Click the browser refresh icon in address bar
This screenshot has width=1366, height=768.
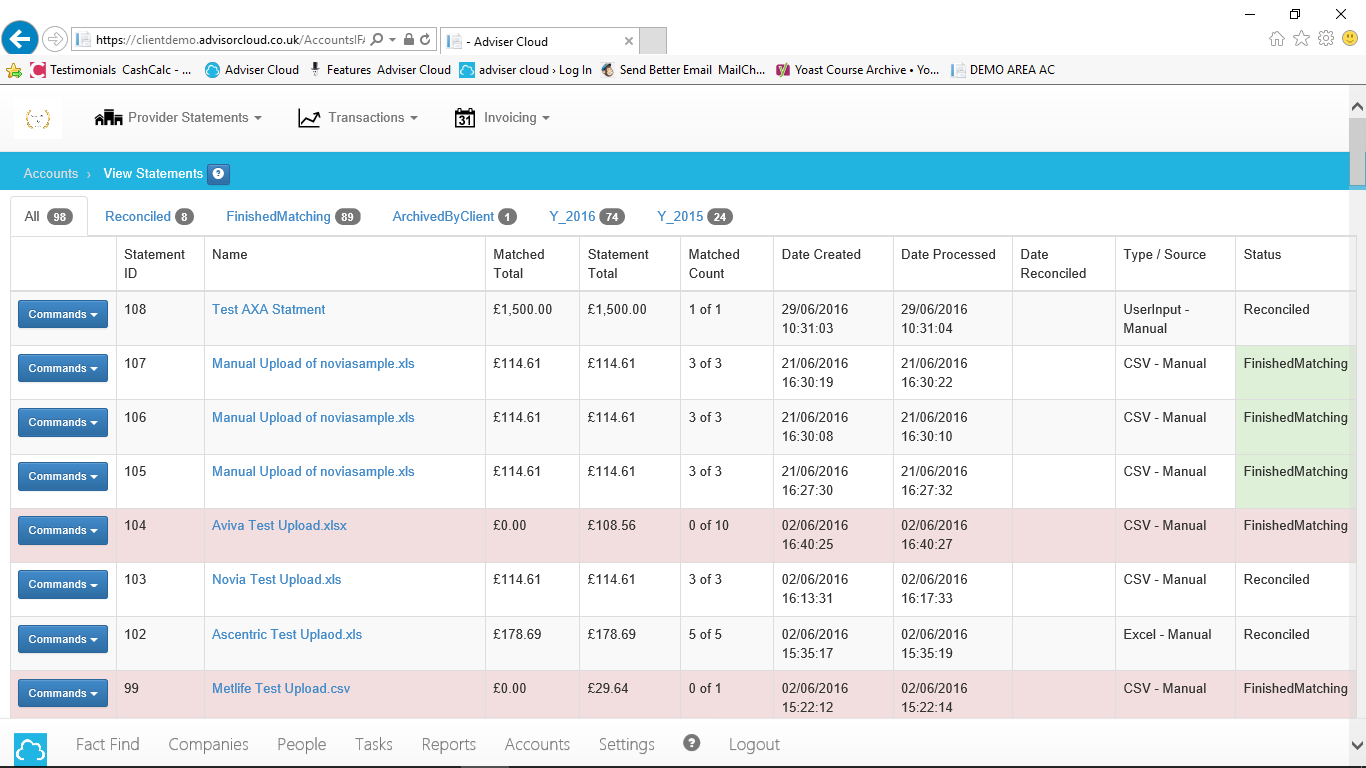tap(426, 40)
